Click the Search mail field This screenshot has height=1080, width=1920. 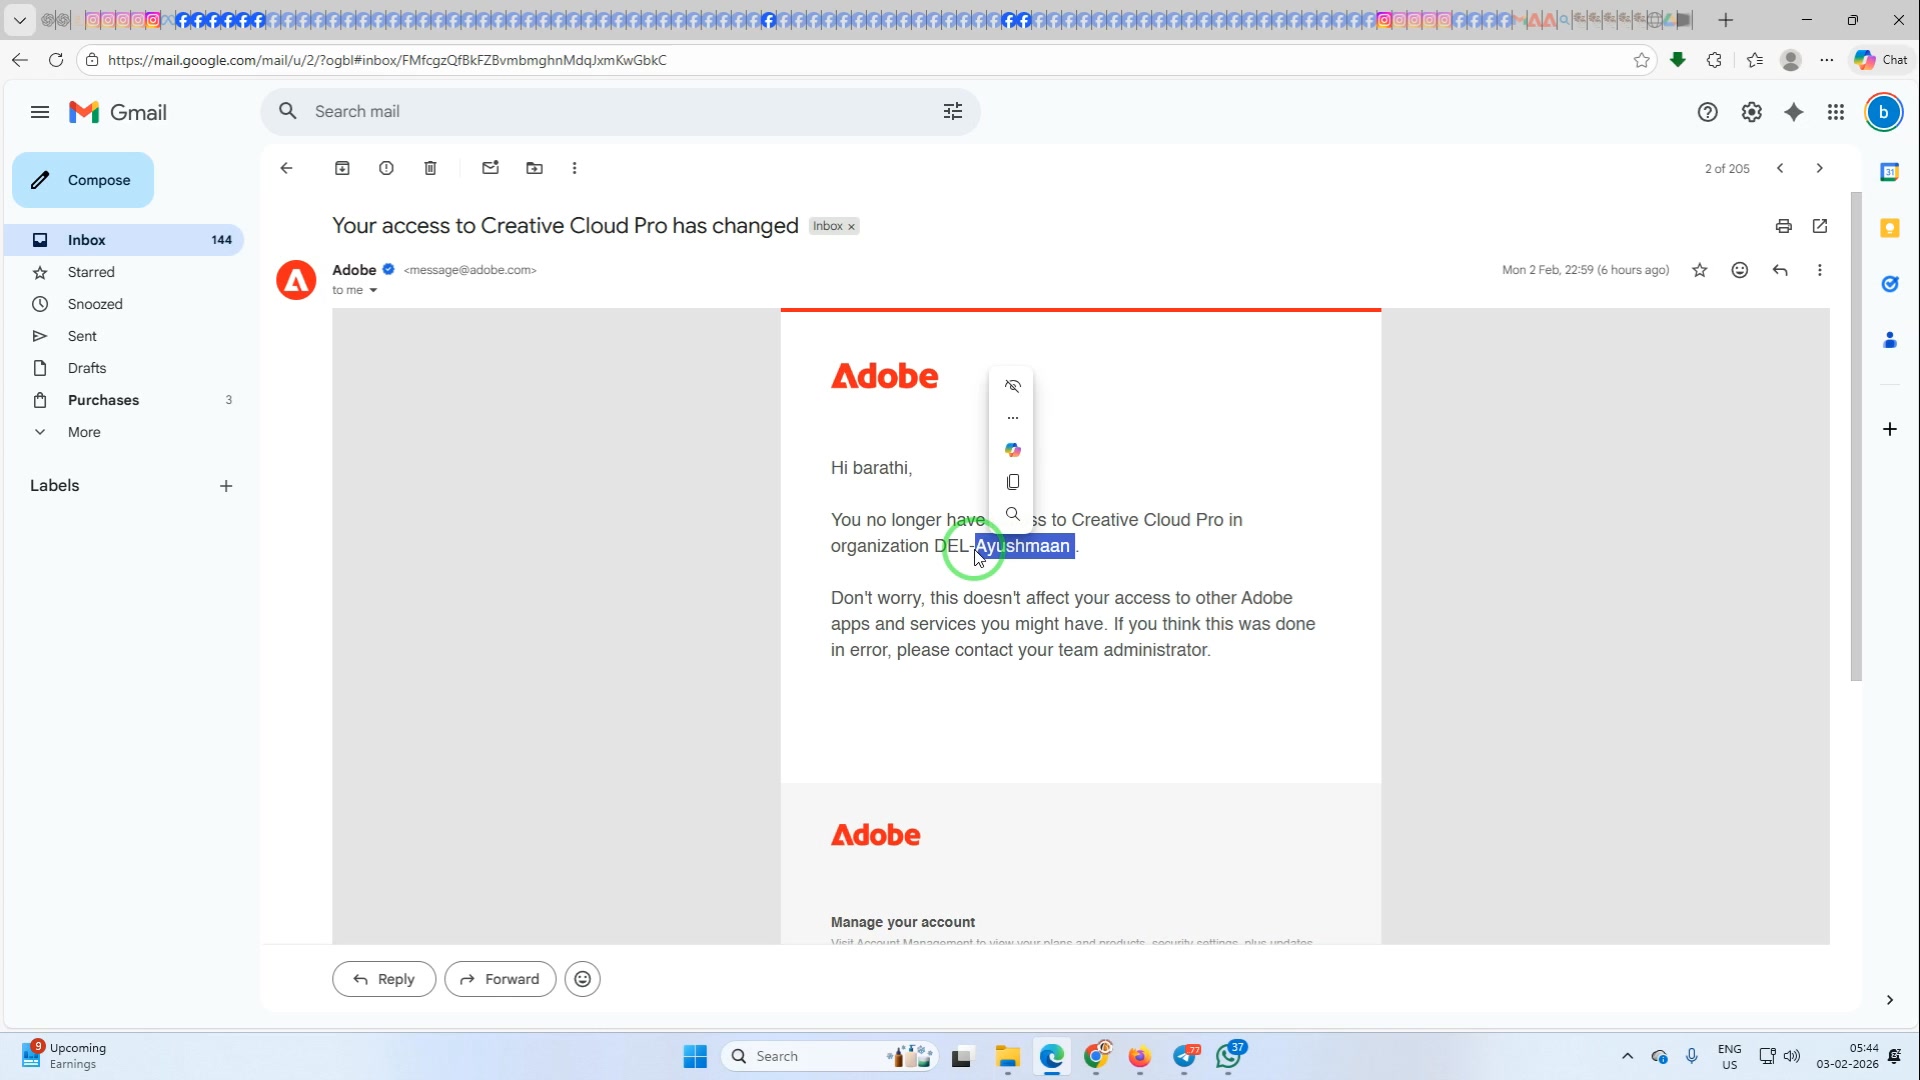point(620,112)
